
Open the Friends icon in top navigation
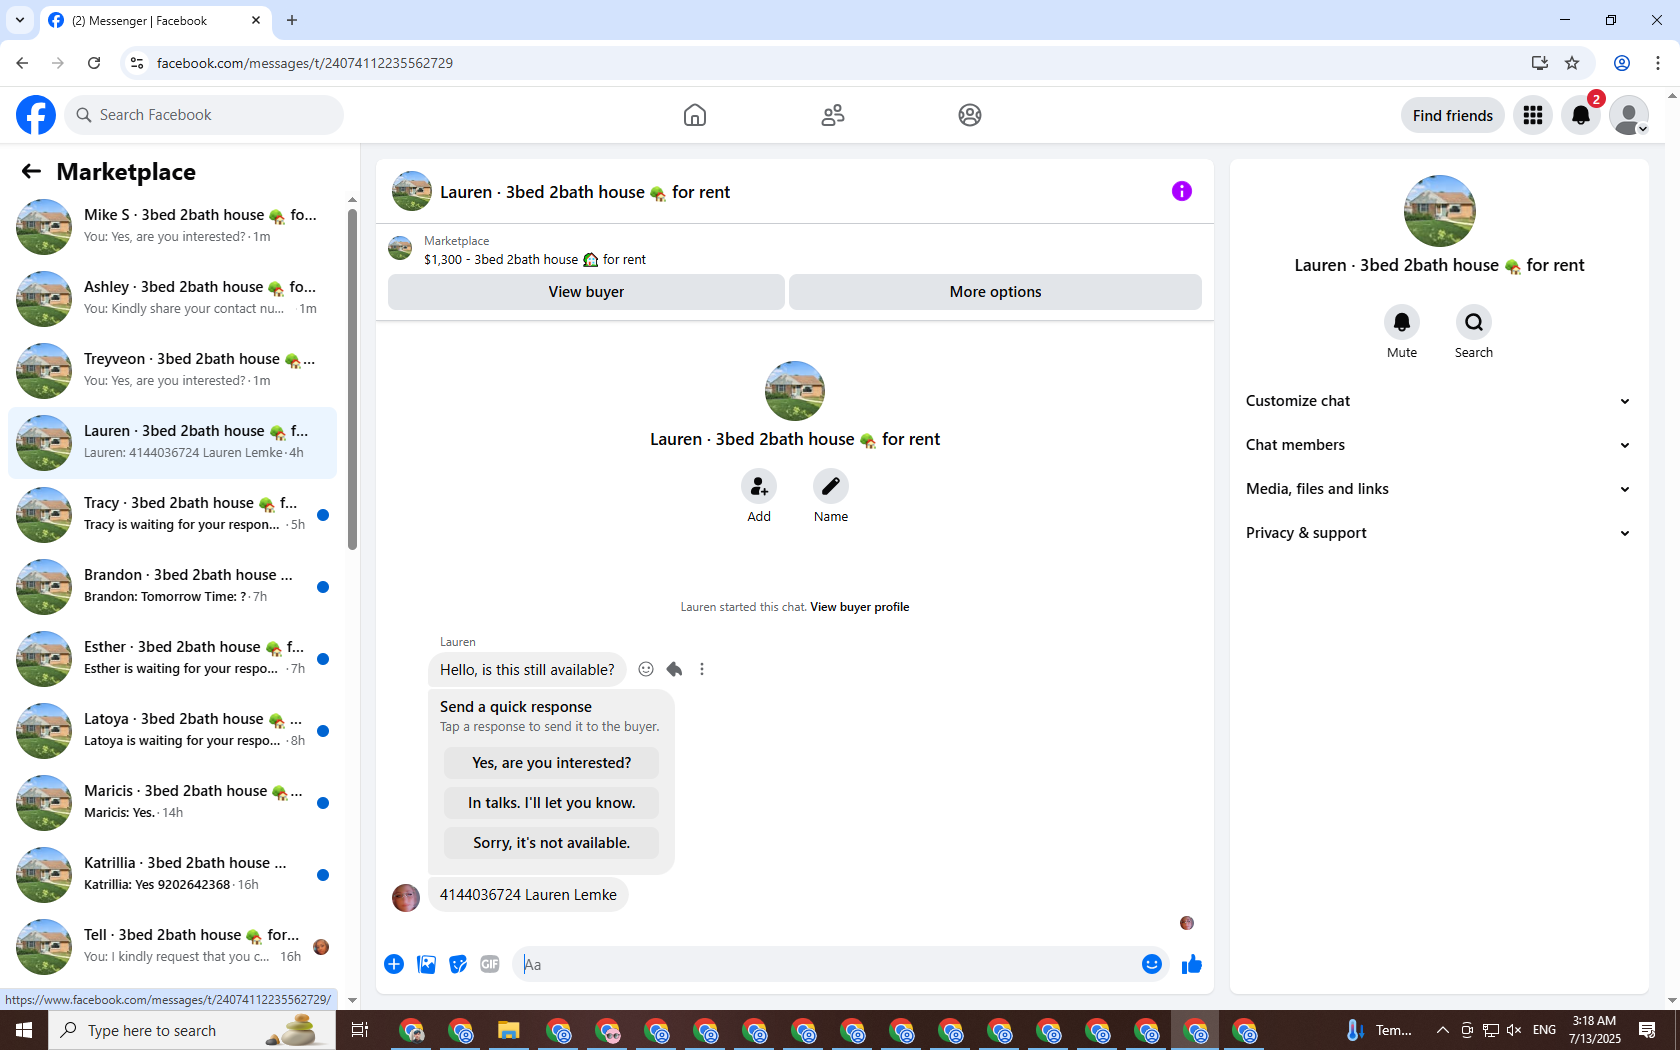(833, 115)
